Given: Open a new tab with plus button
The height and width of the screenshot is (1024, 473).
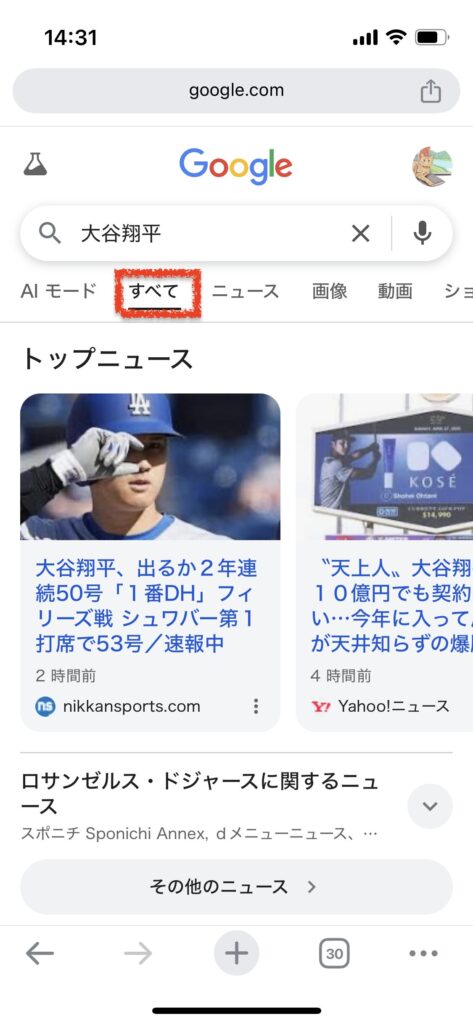Looking at the screenshot, I should [x=236, y=953].
